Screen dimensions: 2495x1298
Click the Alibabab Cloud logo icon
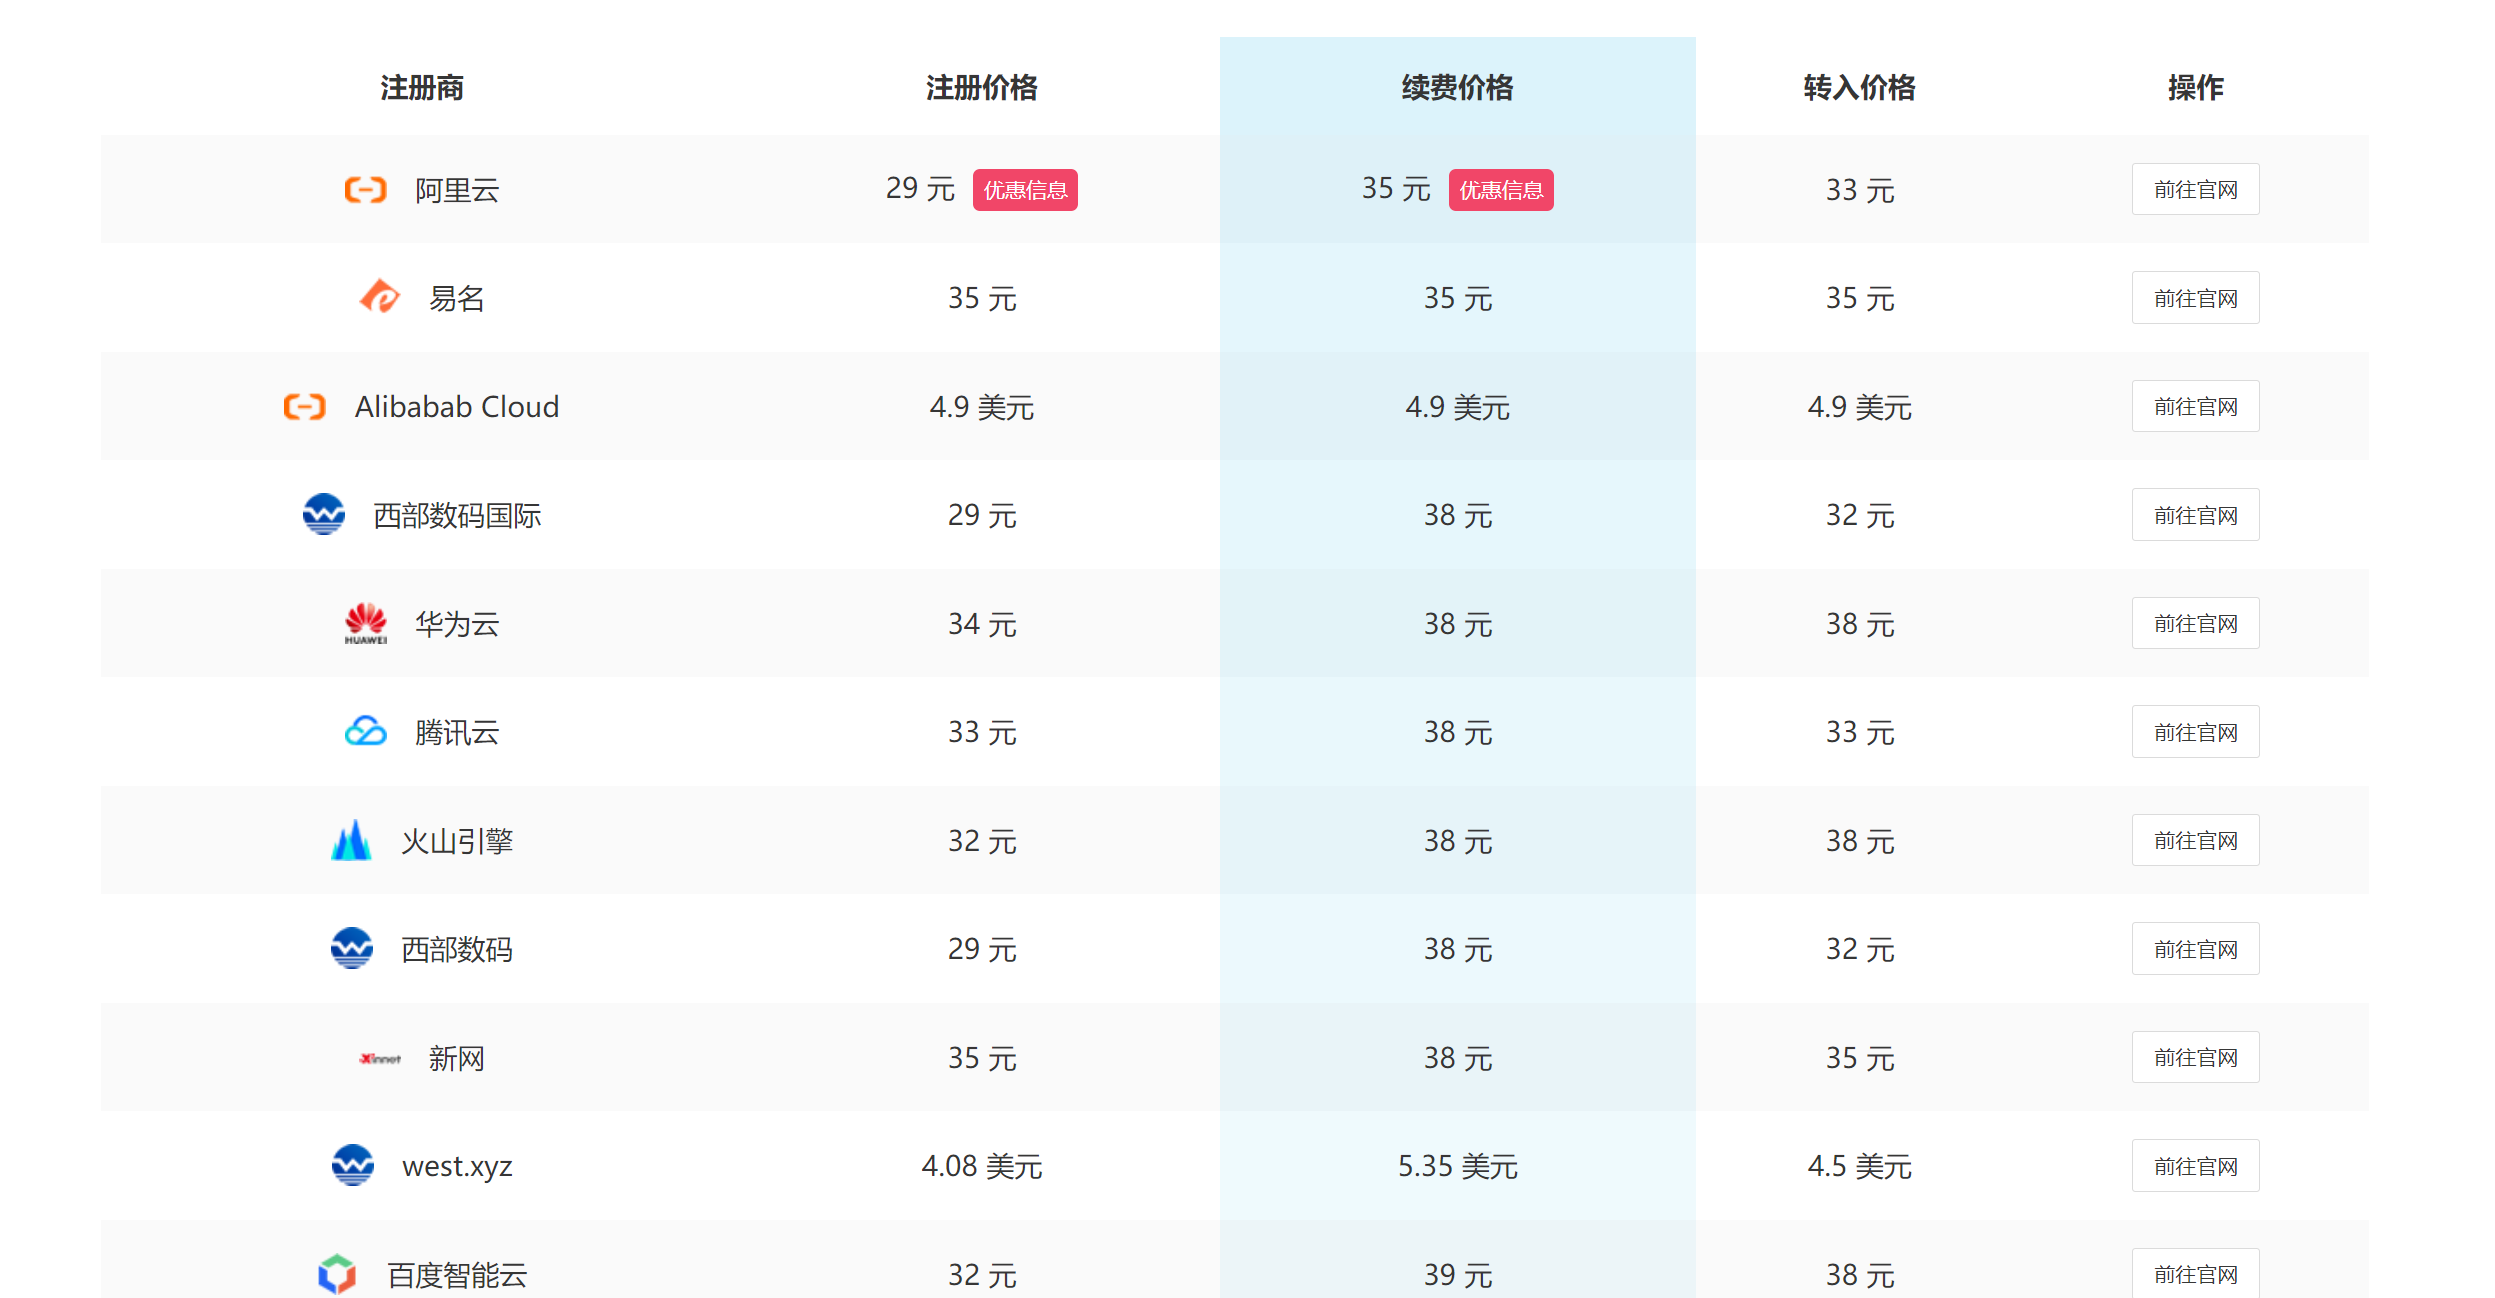[x=304, y=406]
